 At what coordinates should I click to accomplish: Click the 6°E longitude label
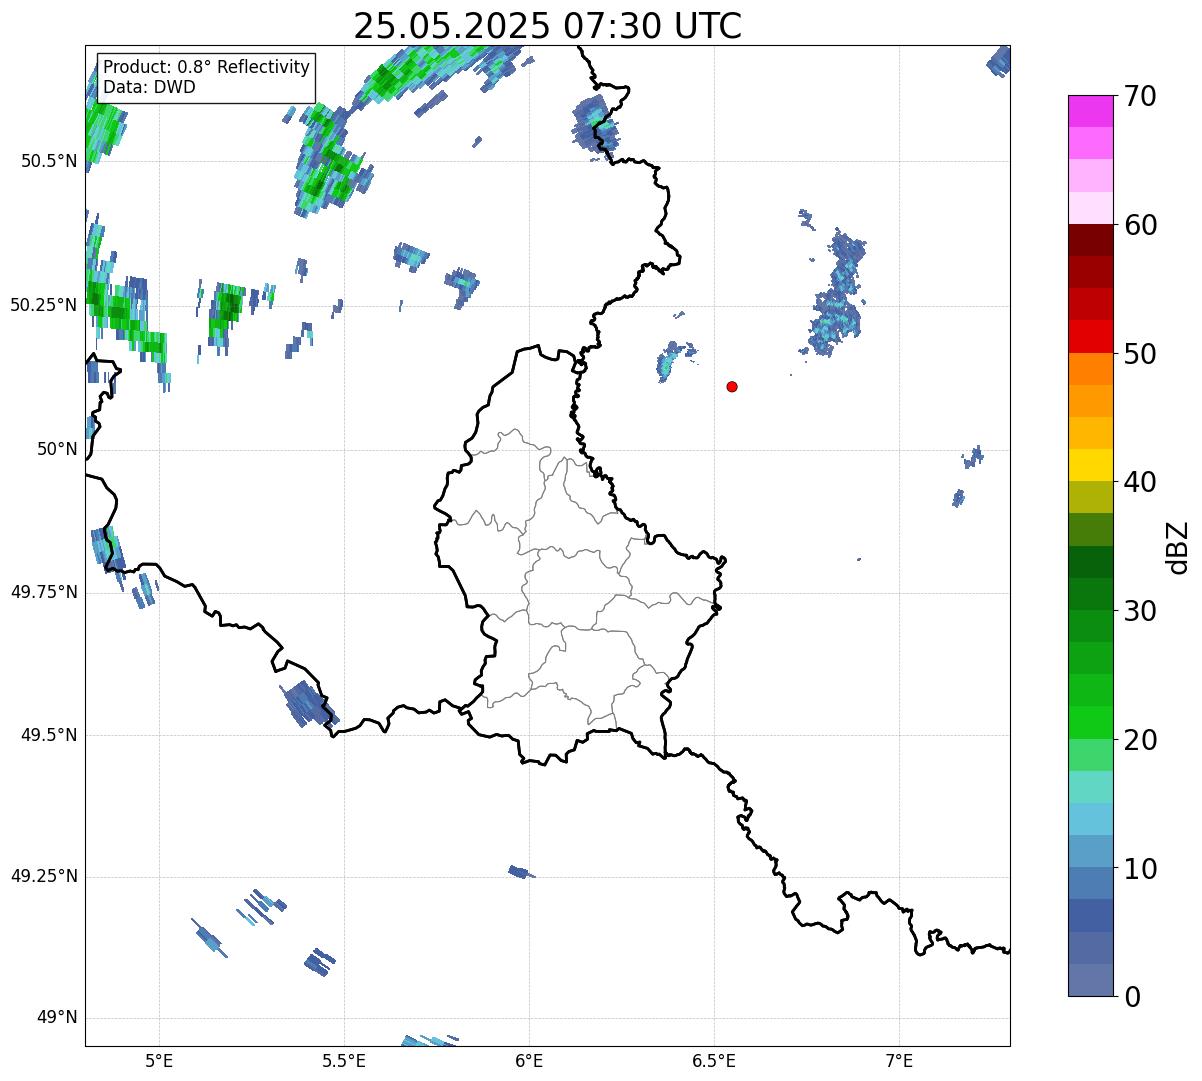[x=529, y=1060]
